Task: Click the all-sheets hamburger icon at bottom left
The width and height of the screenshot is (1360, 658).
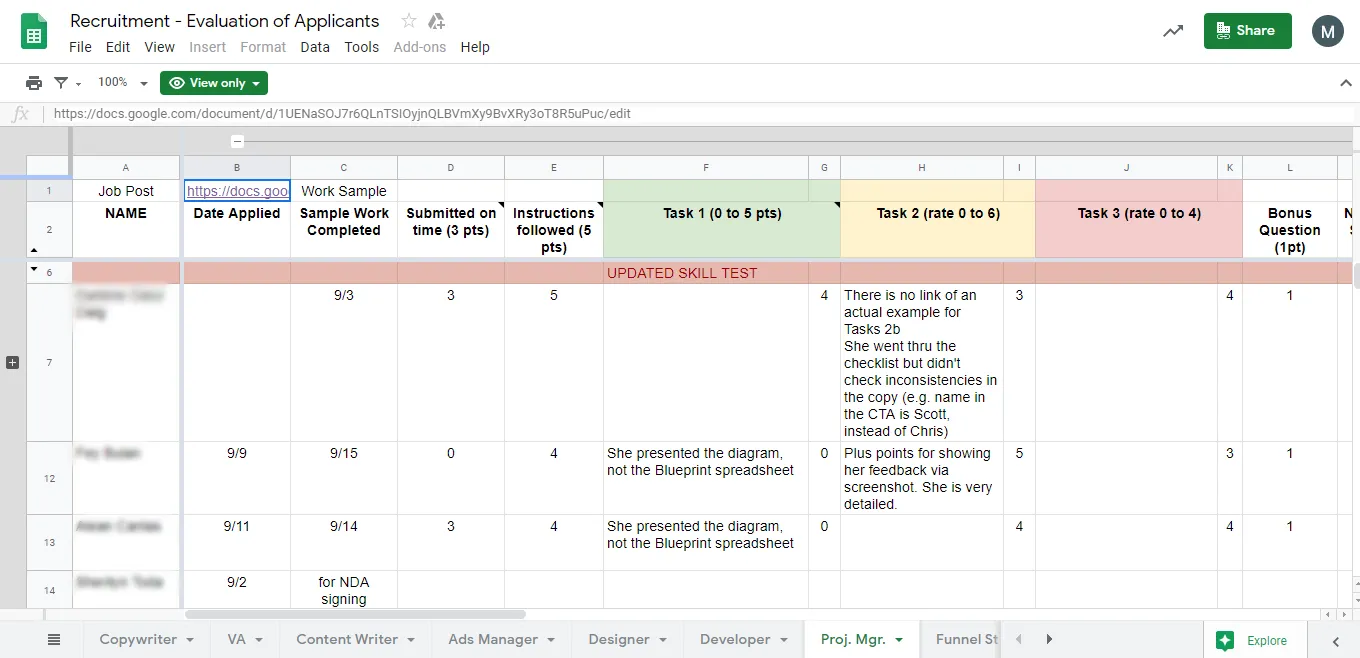Action: point(54,639)
